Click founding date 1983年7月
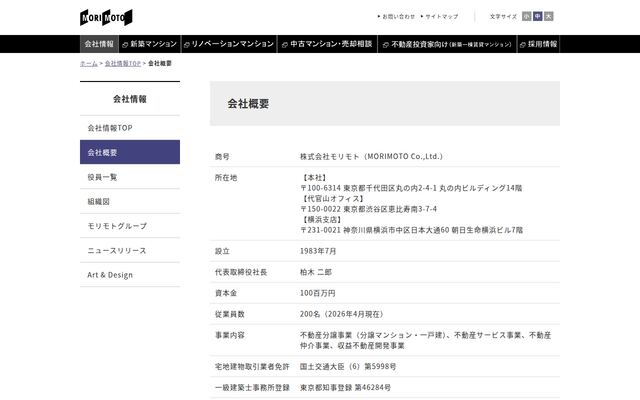Screen dimensions: 640x400 [x=318, y=251]
